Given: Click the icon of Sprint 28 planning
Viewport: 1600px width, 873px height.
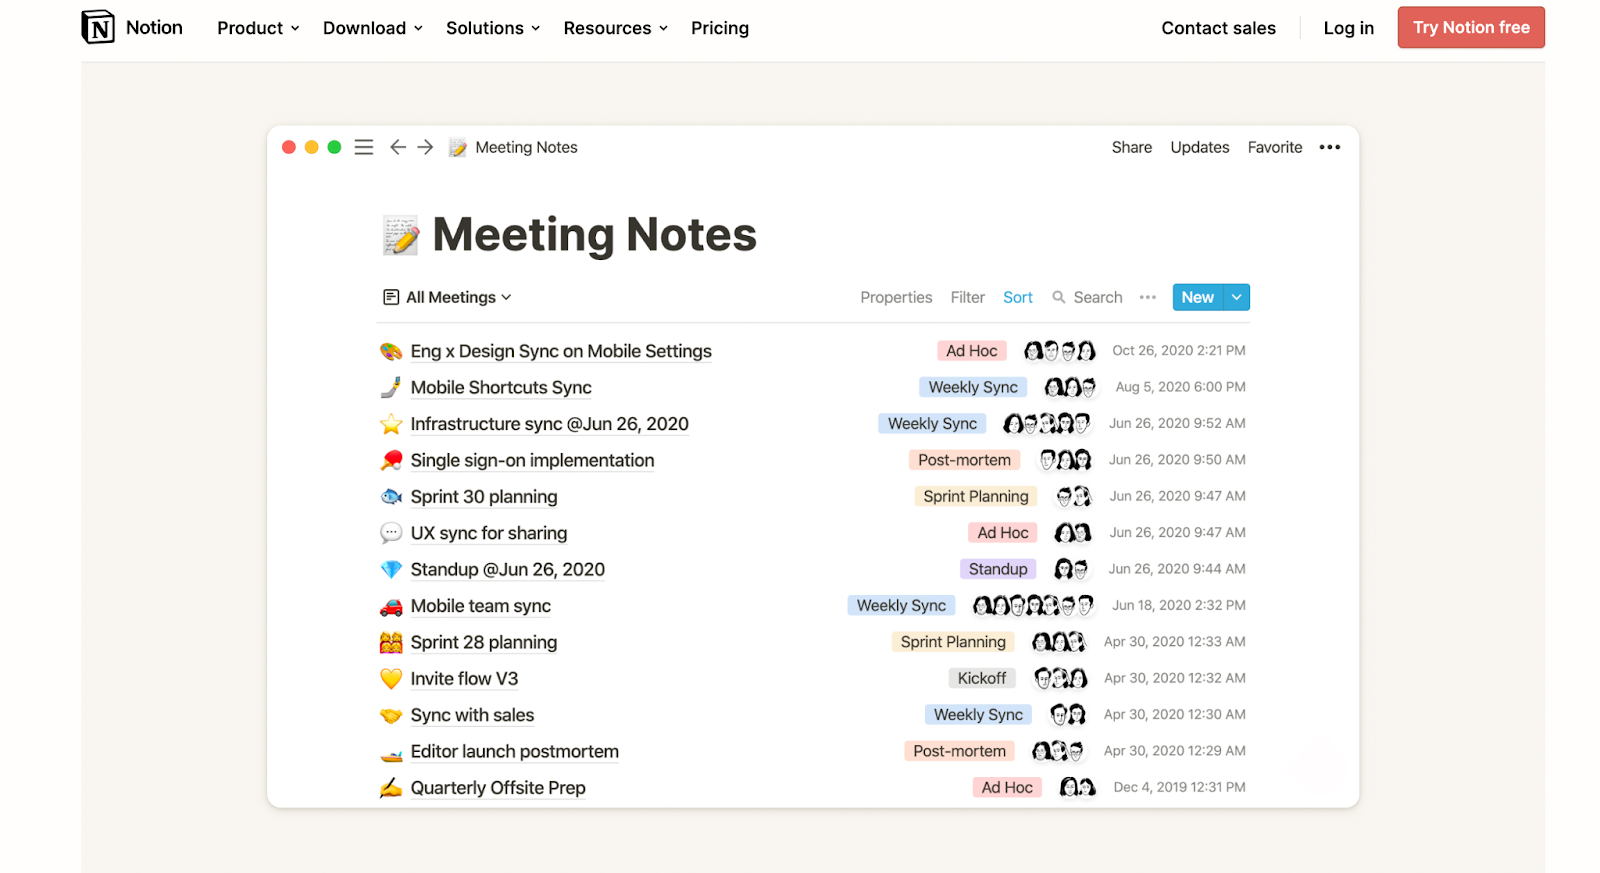Looking at the screenshot, I should pos(391,642).
